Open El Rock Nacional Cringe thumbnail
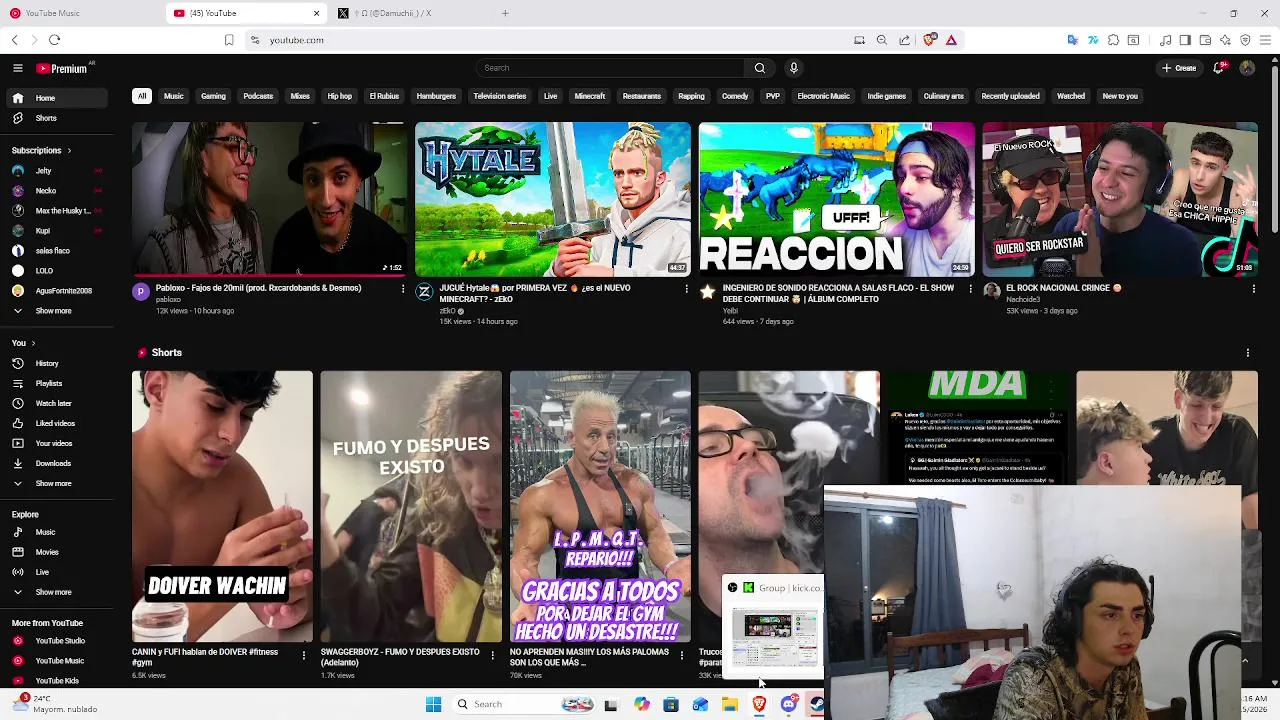1280x720 pixels. pyautogui.click(x=1120, y=199)
